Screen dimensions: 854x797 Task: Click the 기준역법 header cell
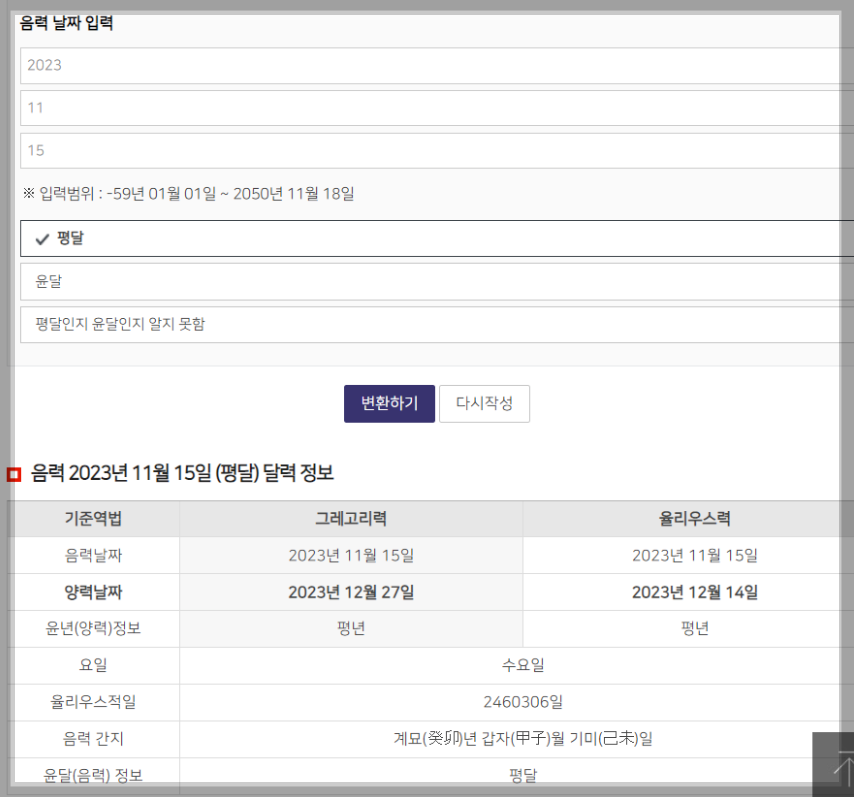click(95, 519)
